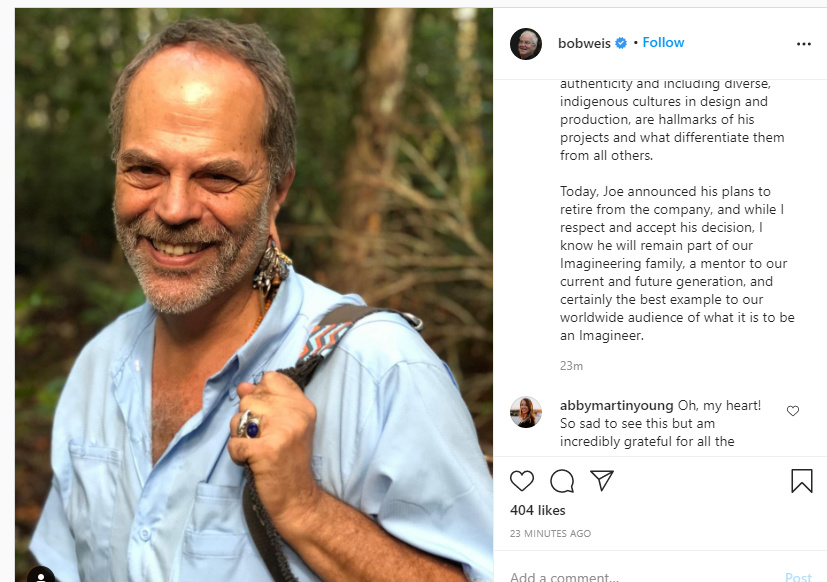Screen dimensions: 827x582
Task: Show tagged people icon on the photo
Action: point(41,576)
